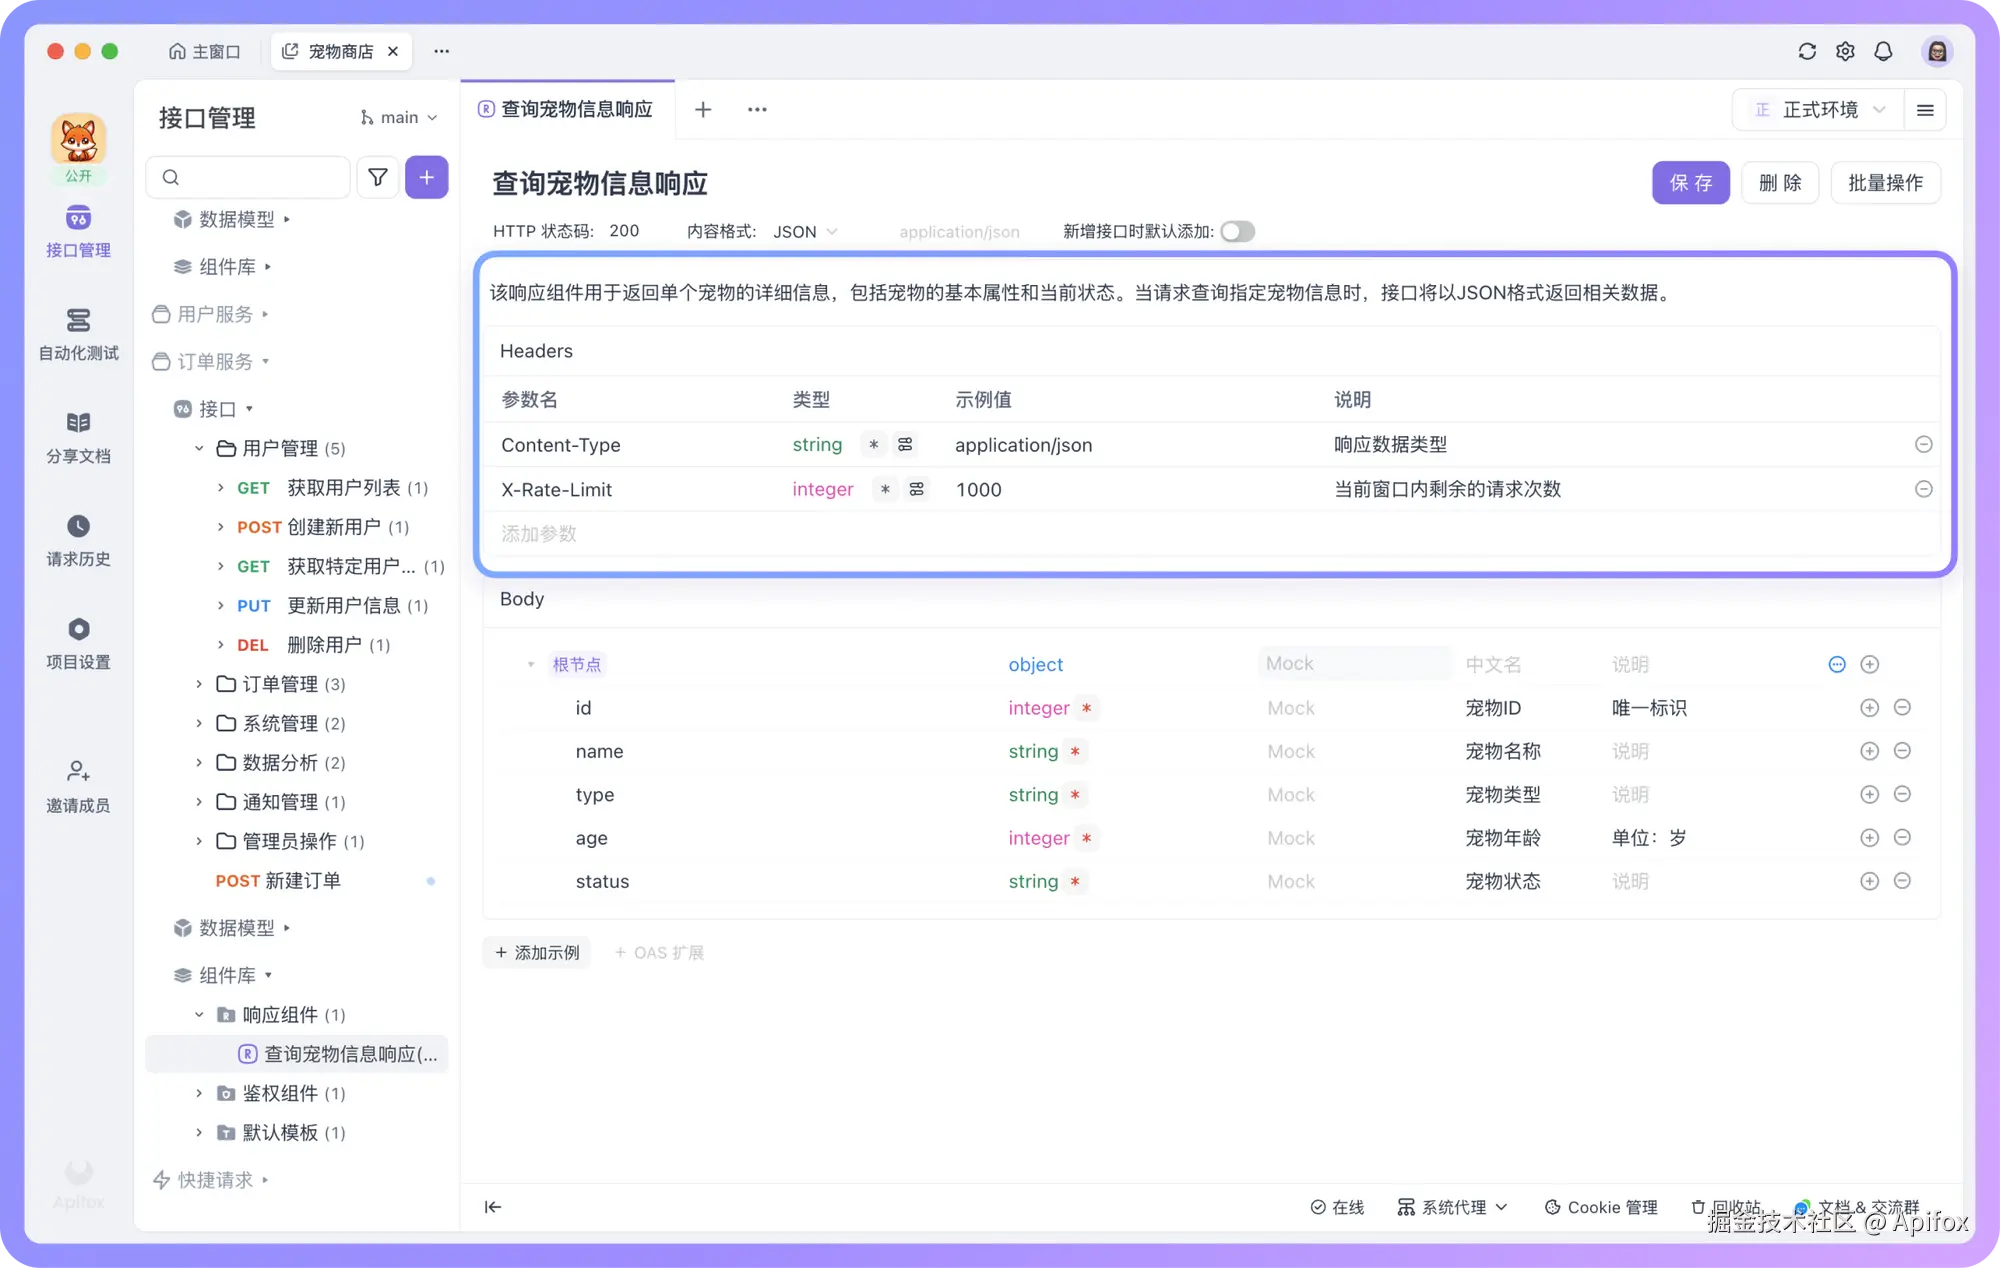The width and height of the screenshot is (2000, 1268).
Task: Select the 自动化测试 sidebar icon
Action: 78,335
